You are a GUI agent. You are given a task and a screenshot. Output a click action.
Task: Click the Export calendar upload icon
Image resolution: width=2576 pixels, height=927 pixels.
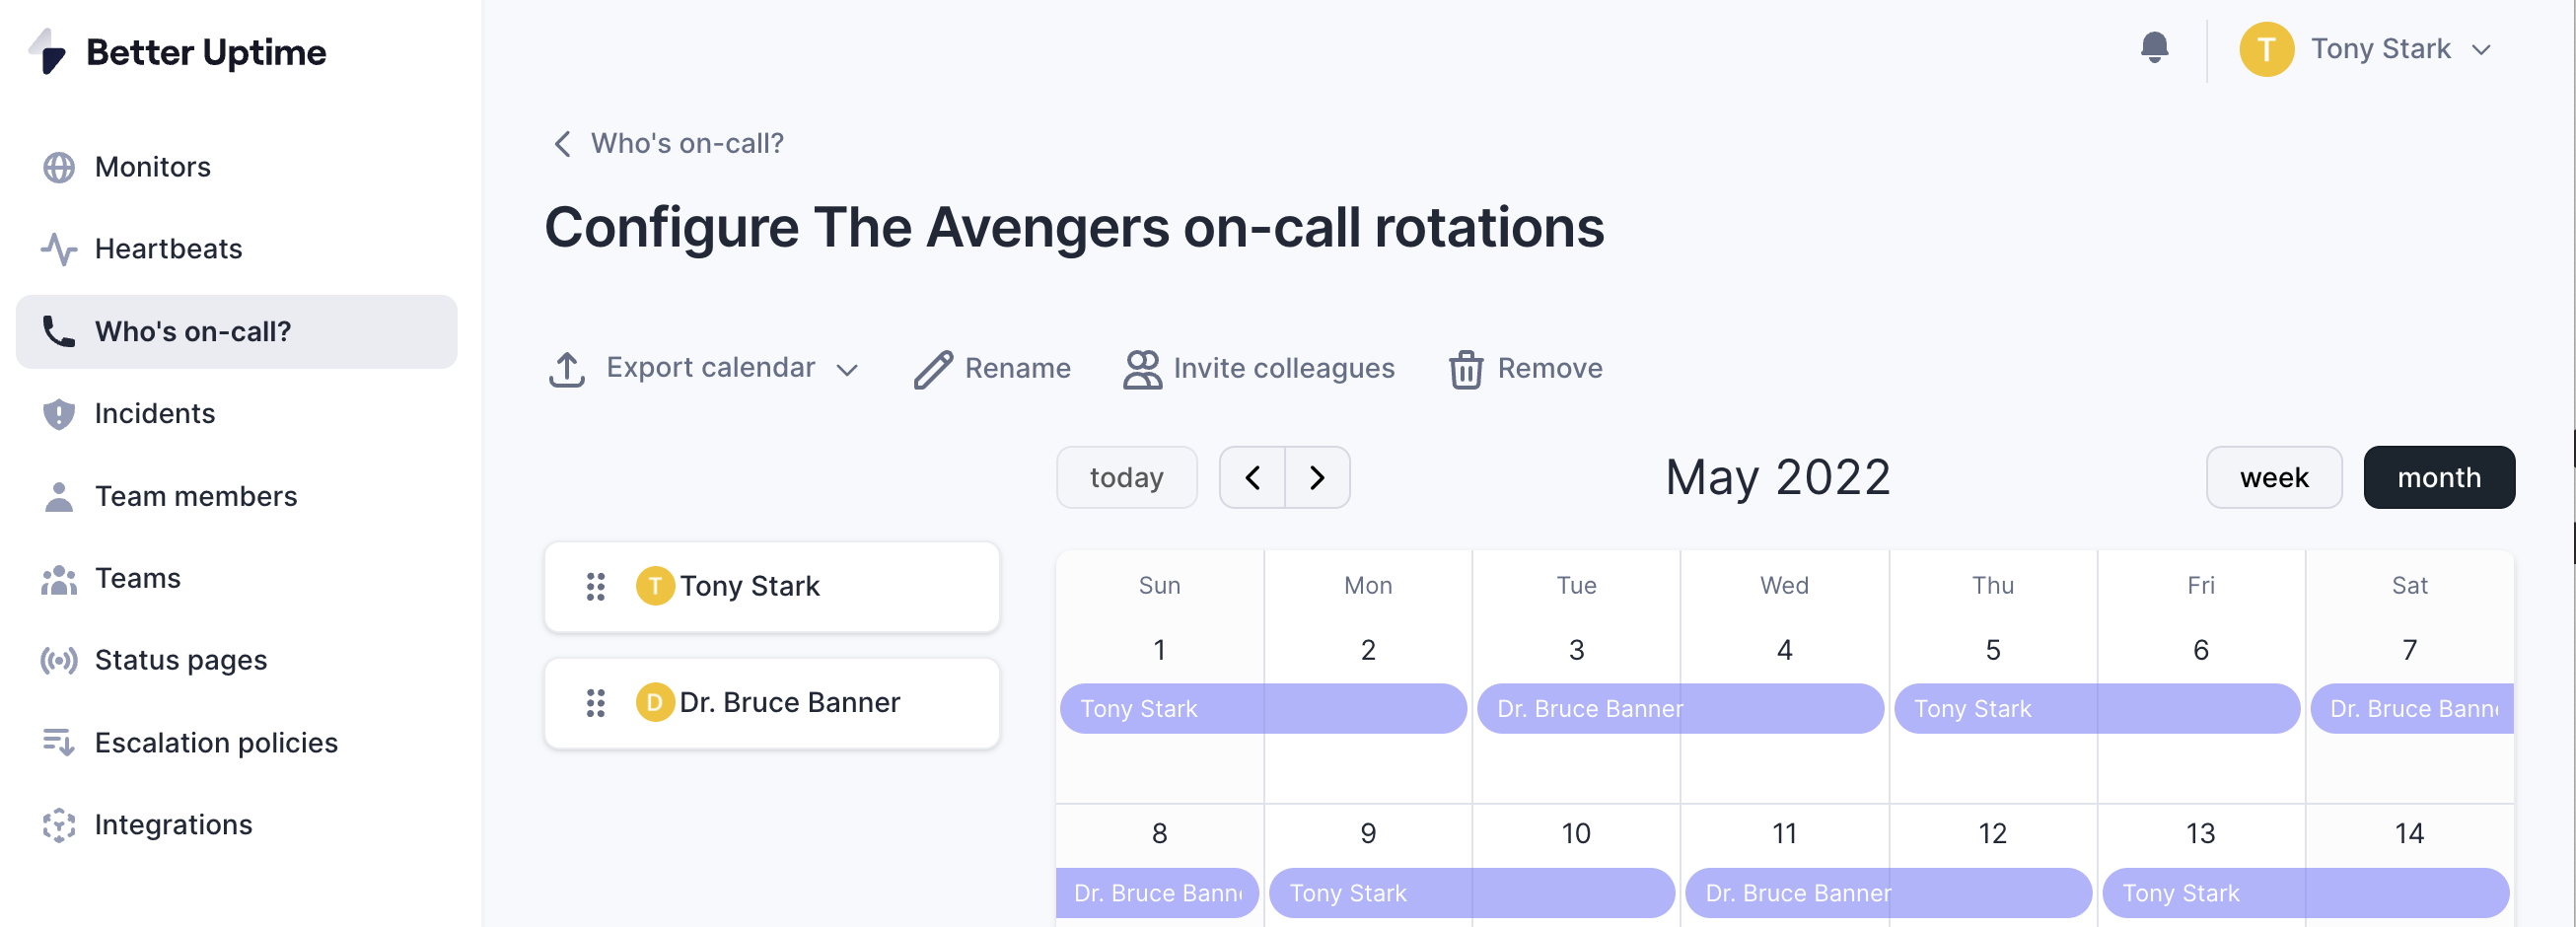click(566, 369)
